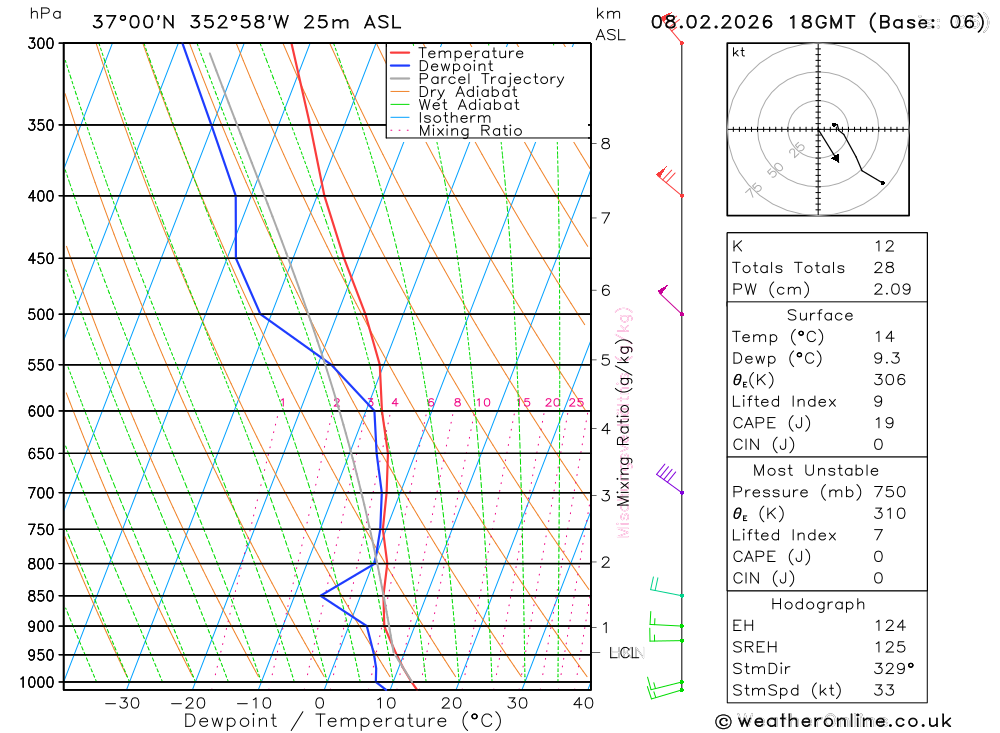Click the 'Hodograph' section heading
The width and height of the screenshot is (1000, 733).
[x=818, y=605]
